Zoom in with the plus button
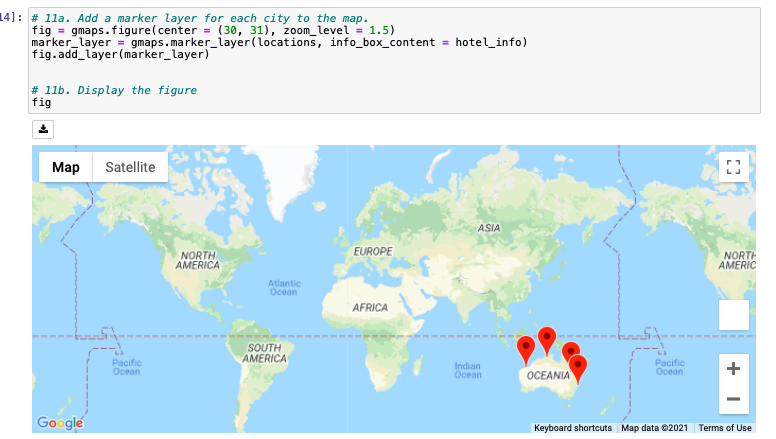The image size is (776, 439). point(733,369)
